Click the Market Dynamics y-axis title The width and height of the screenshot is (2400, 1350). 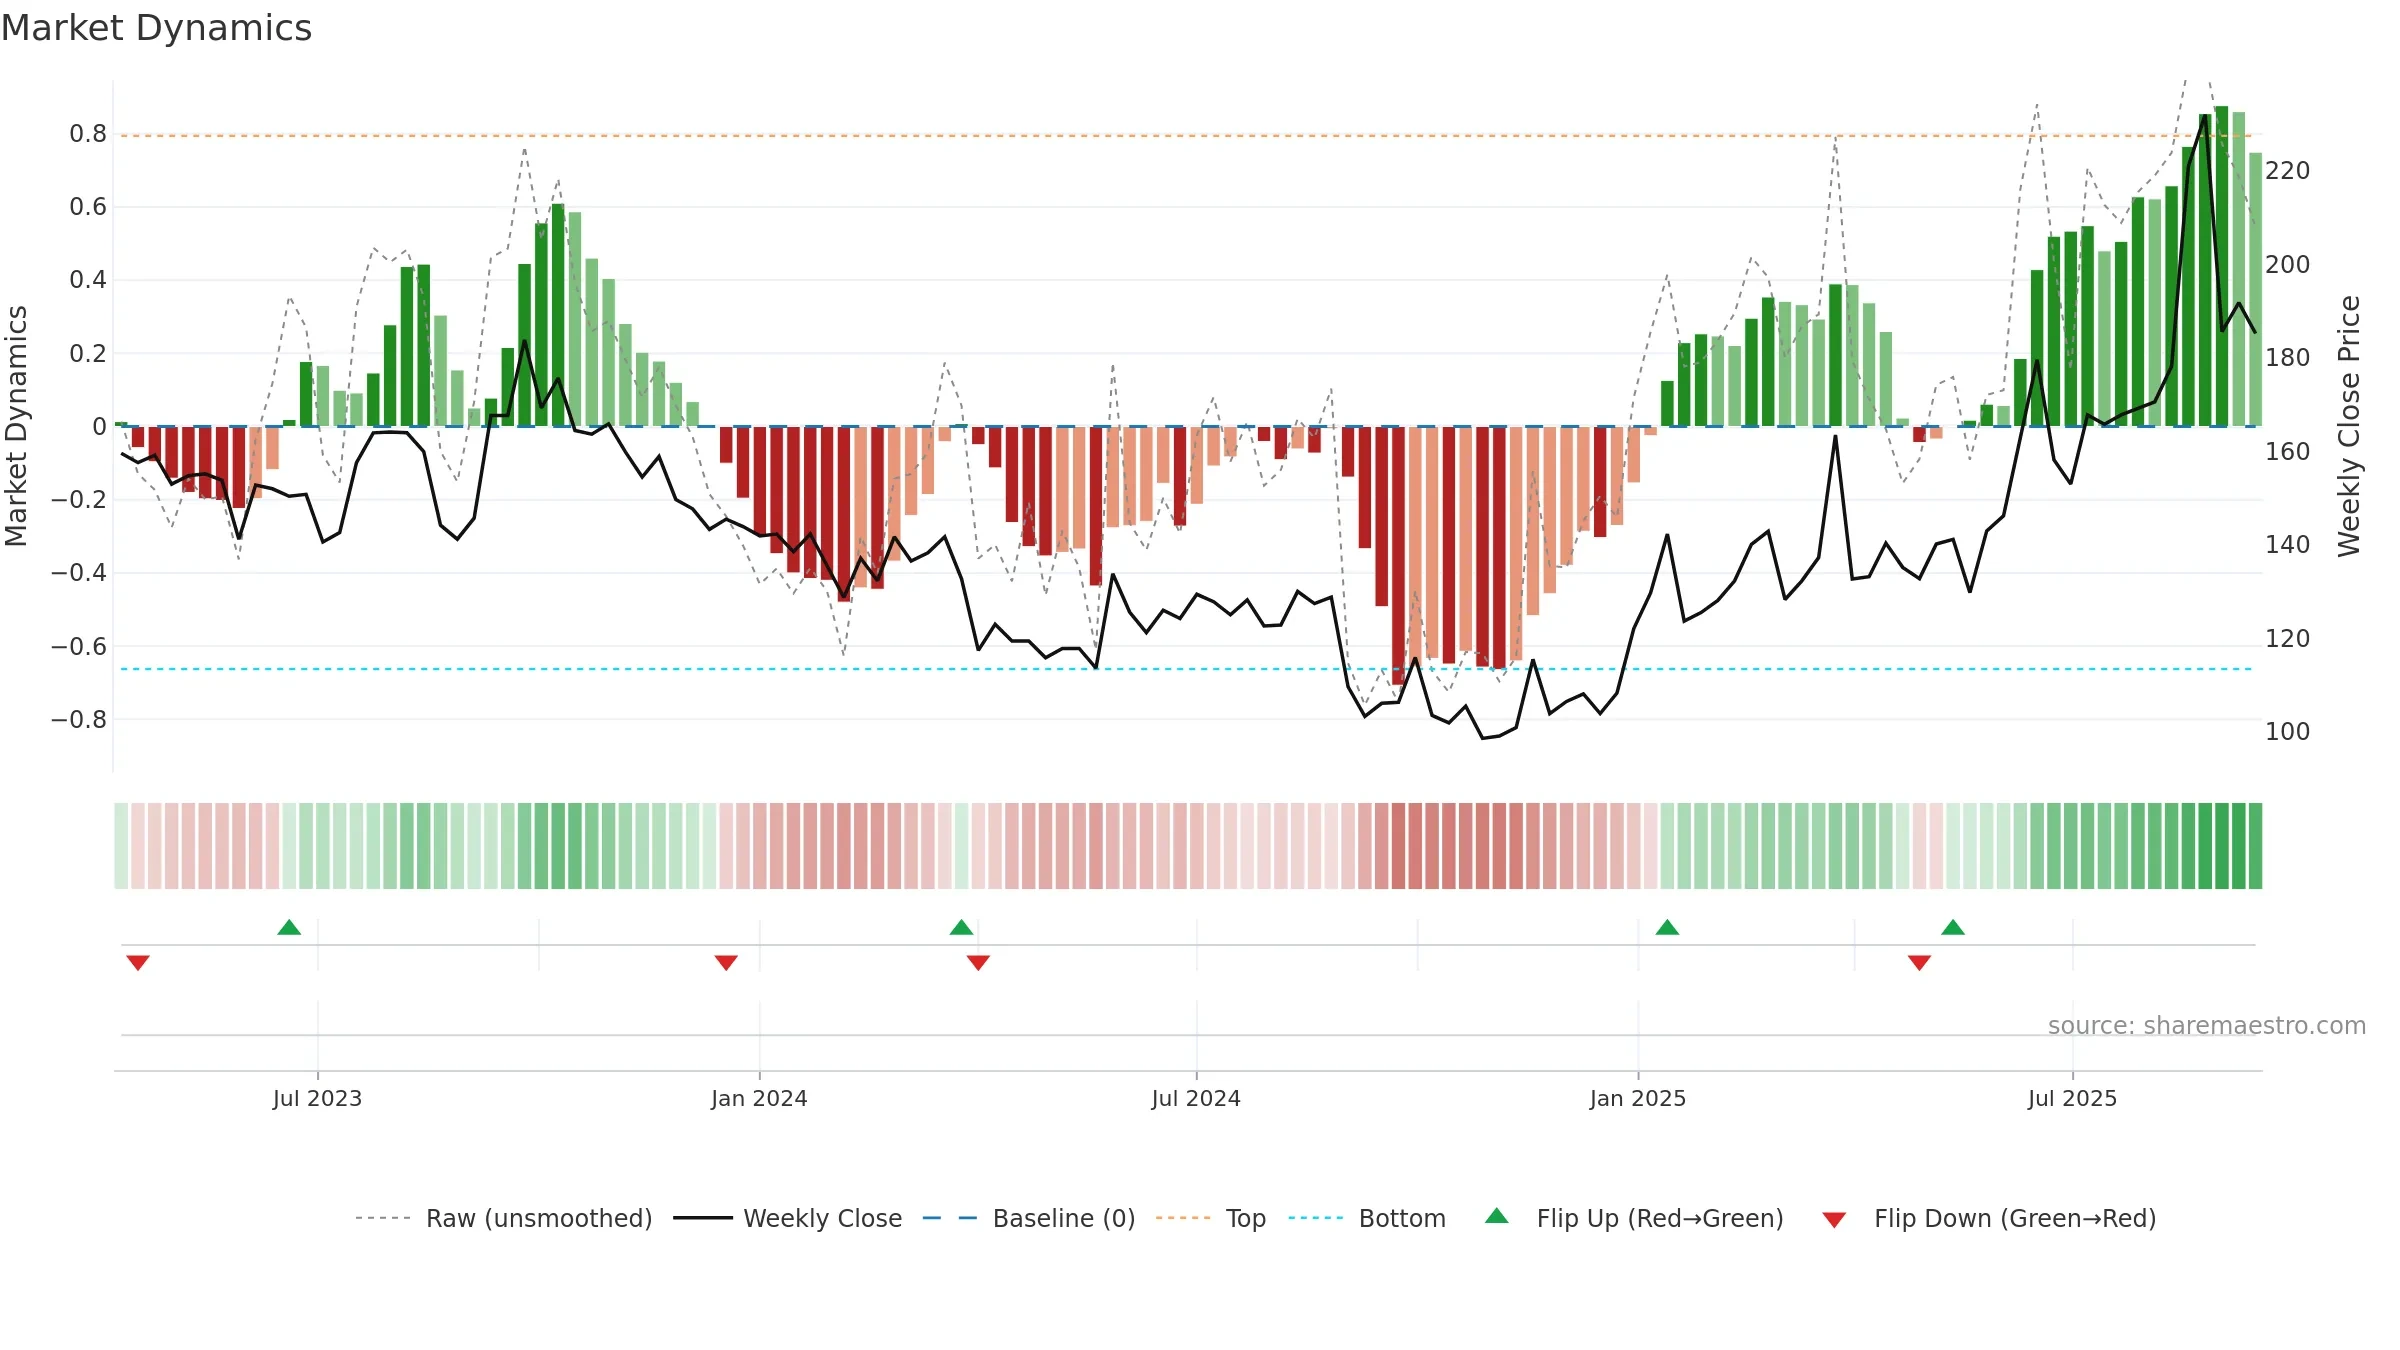pyautogui.click(x=16, y=426)
